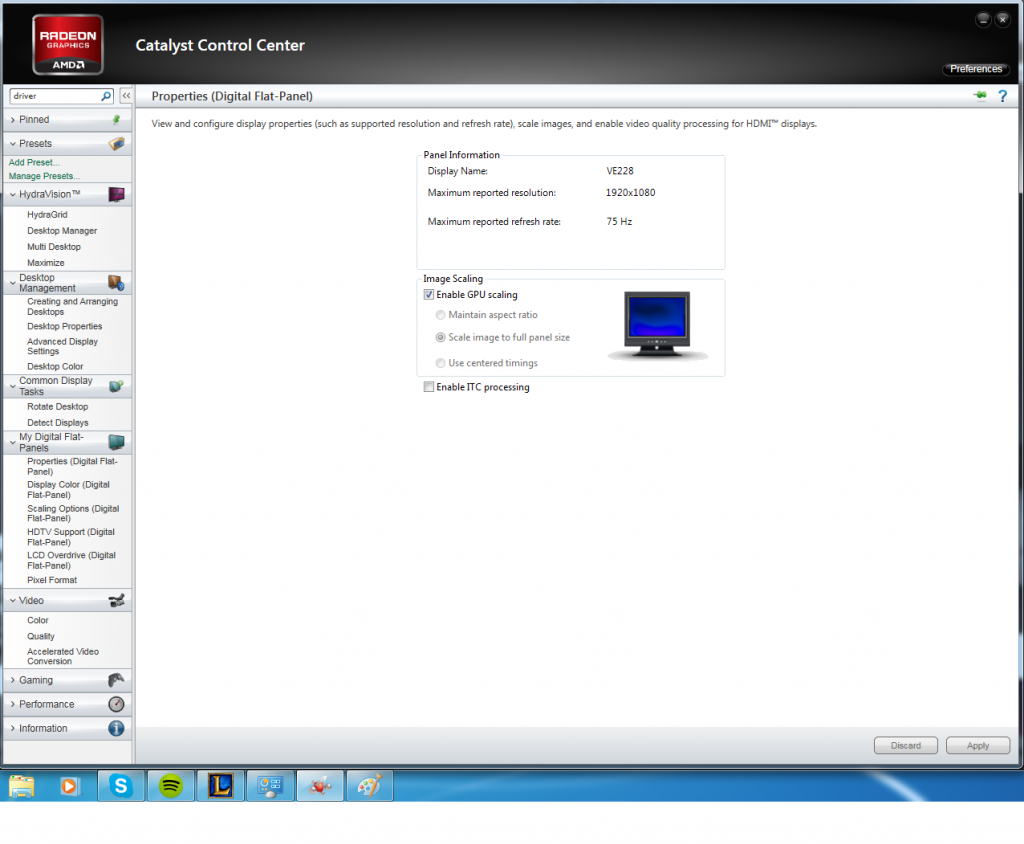This screenshot has height=844, width=1024.
Task: Click the Discard button
Action: (905, 745)
